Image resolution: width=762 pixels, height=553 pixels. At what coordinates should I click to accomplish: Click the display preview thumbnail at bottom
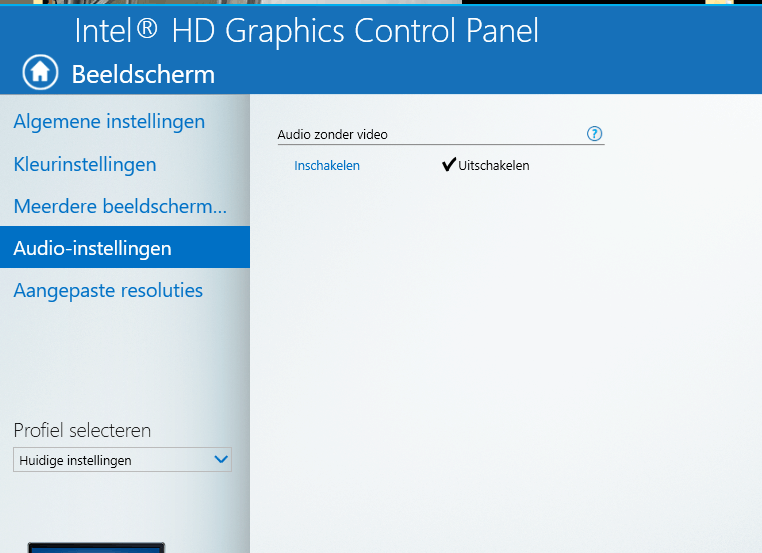[96, 548]
